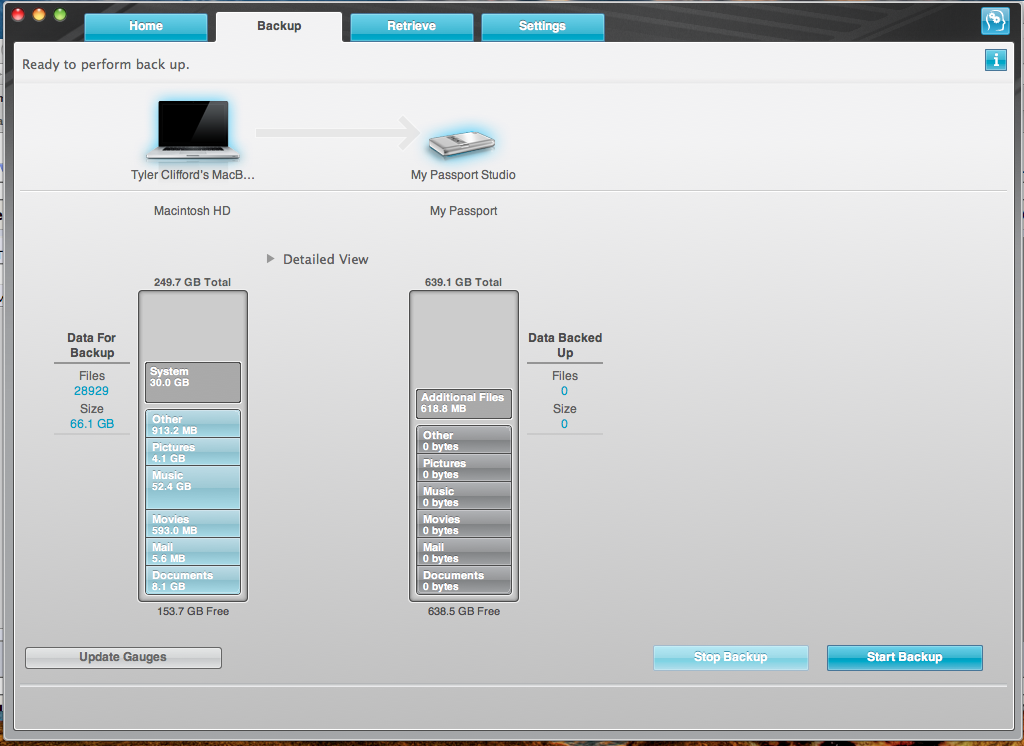
Task: Select the My Passport Studio drive icon
Action: 461,143
